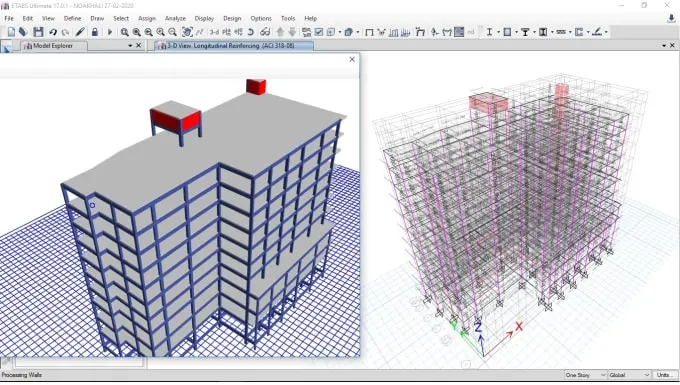The image size is (680, 385).
Task: Click the download arrow icon at top right
Action: coord(671,19)
